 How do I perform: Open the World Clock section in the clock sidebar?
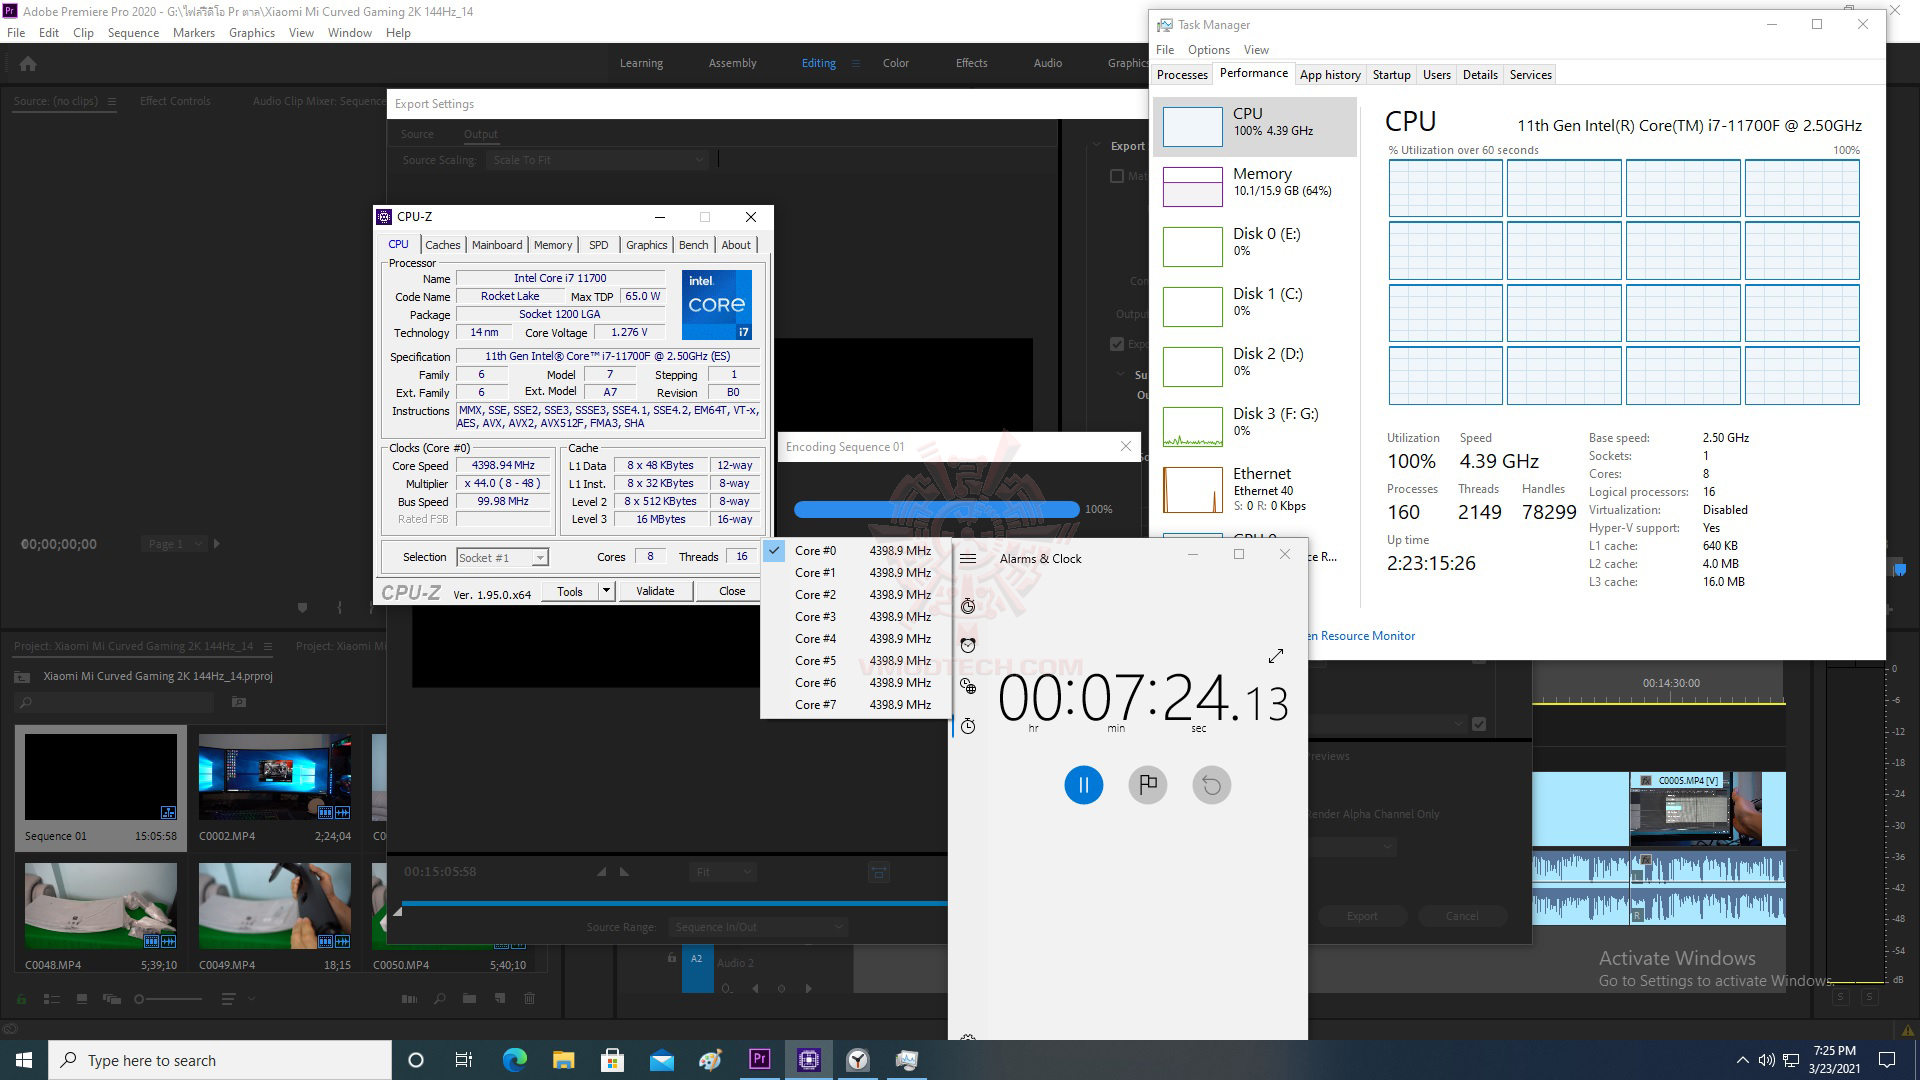point(968,686)
